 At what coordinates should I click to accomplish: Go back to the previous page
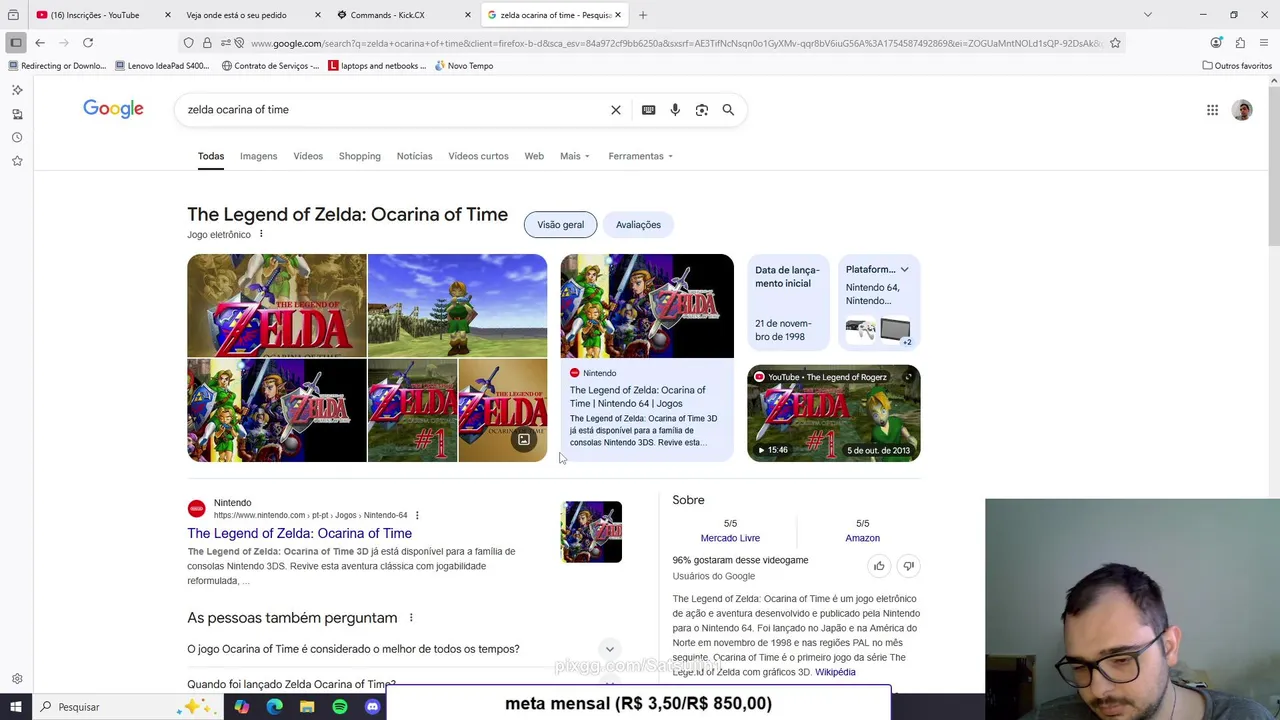[x=40, y=43]
